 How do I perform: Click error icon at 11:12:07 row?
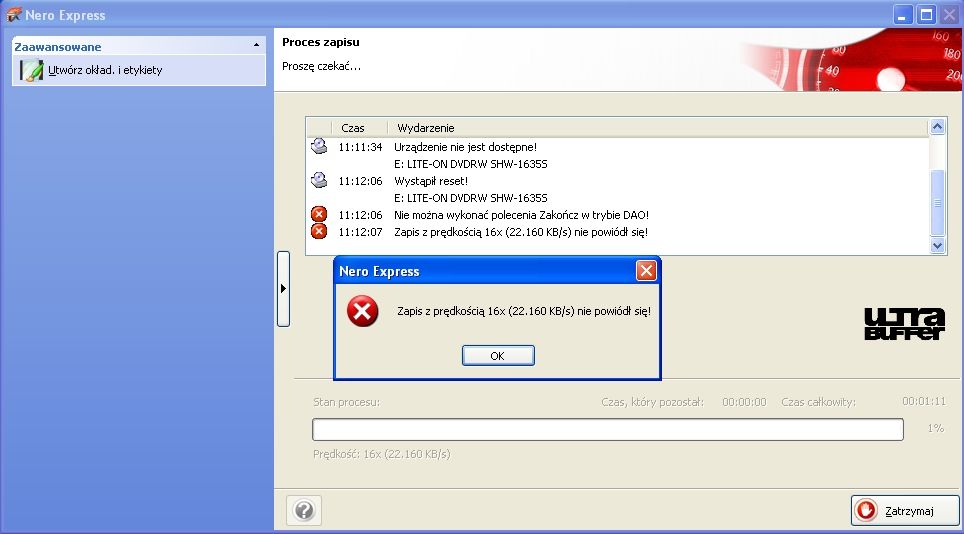coord(319,232)
